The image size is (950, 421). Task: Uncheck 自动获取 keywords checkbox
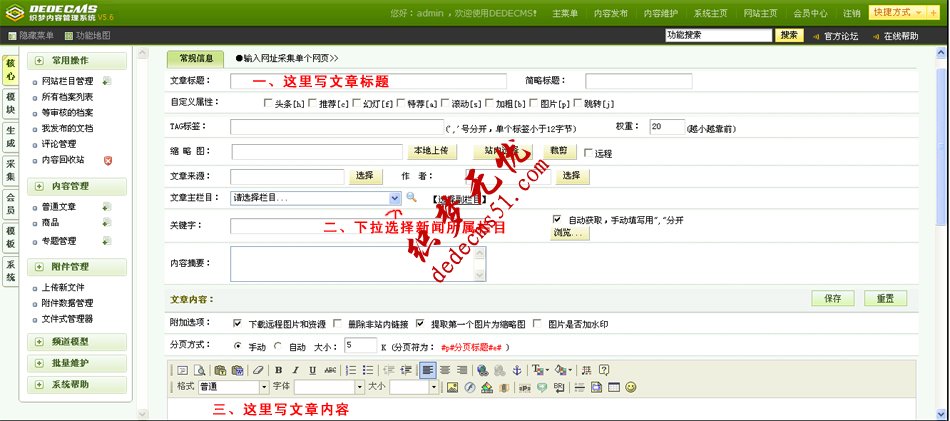point(557,219)
